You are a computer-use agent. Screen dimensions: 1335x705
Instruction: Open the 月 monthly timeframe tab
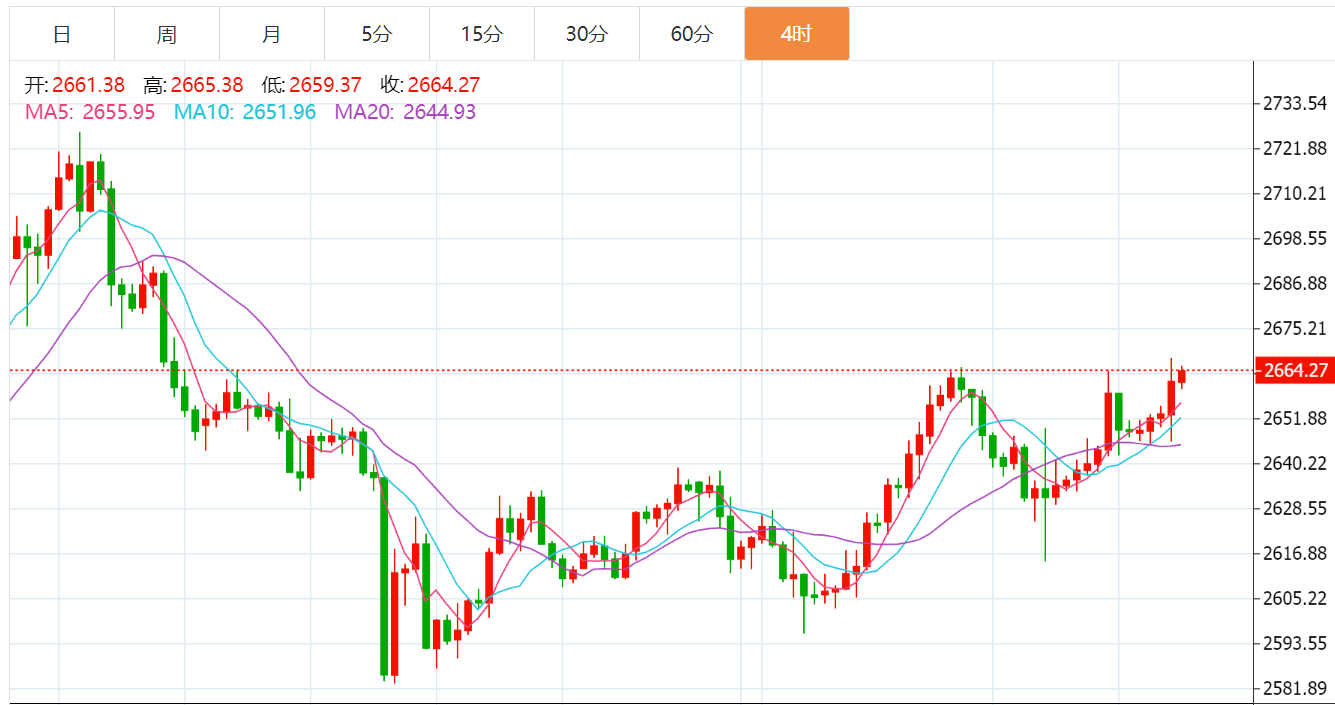(272, 34)
